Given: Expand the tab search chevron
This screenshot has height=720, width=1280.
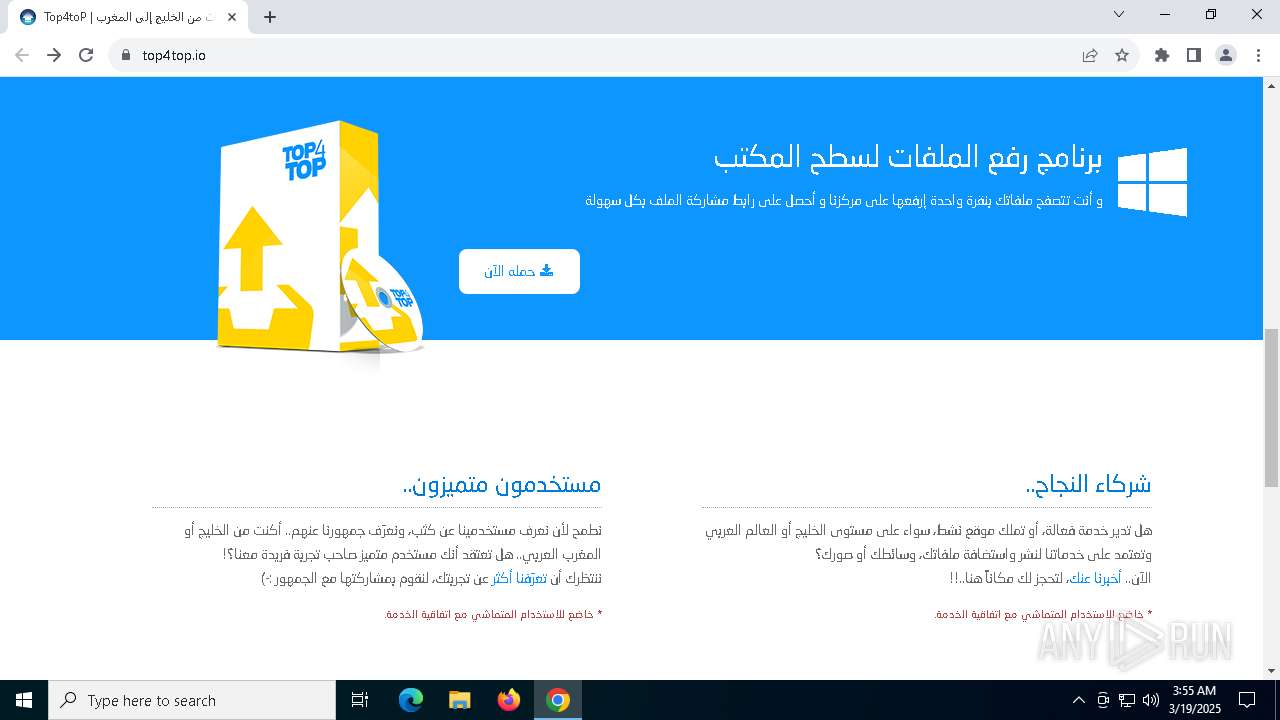Looking at the screenshot, I should [x=1119, y=14].
